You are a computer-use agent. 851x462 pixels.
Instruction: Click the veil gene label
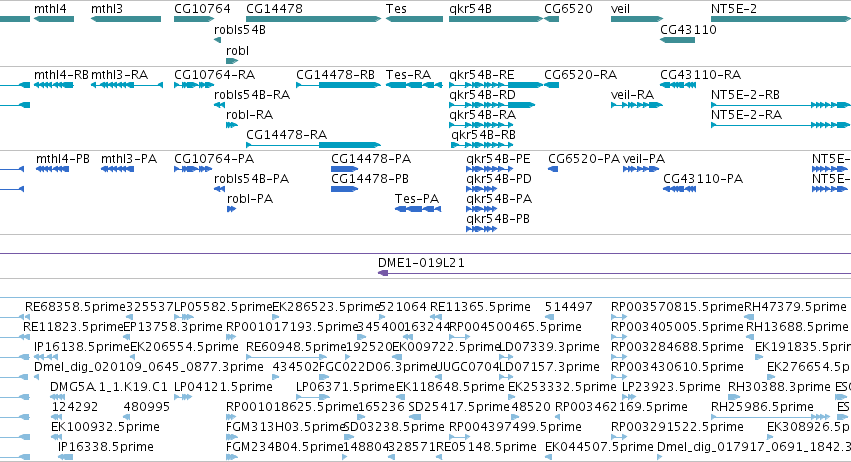click(620, 9)
